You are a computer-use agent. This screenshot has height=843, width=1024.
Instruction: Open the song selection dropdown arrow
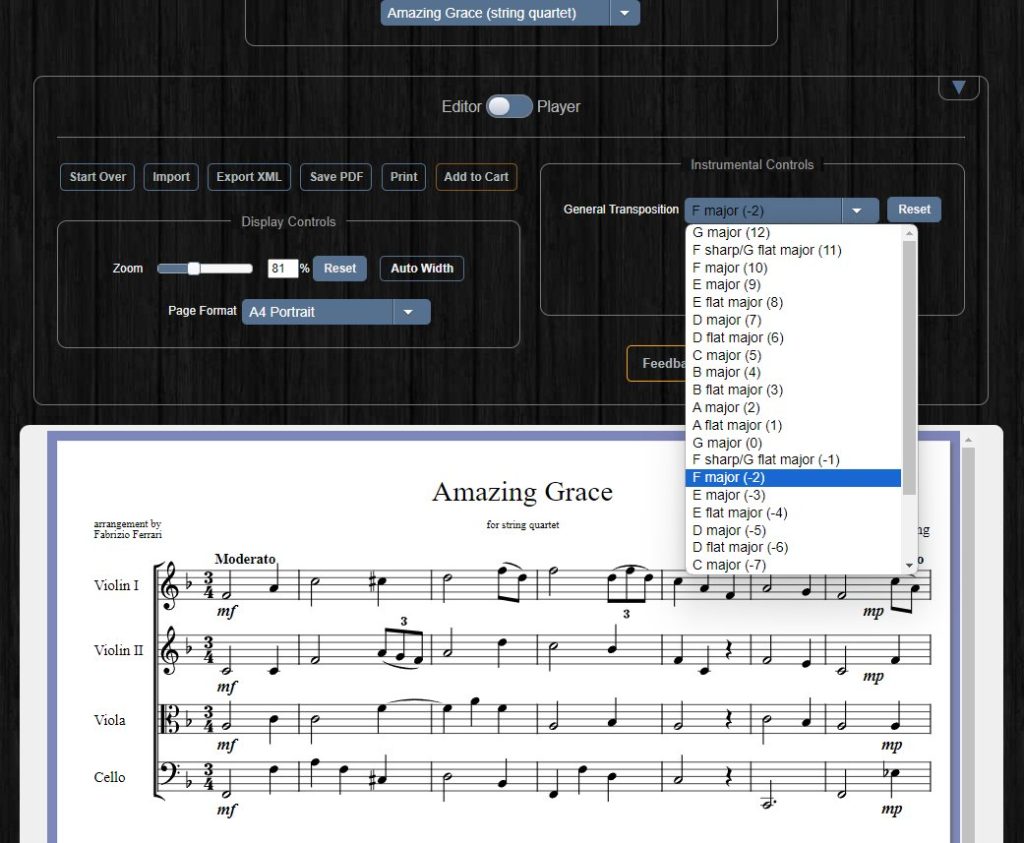click(x=624, y=13)
